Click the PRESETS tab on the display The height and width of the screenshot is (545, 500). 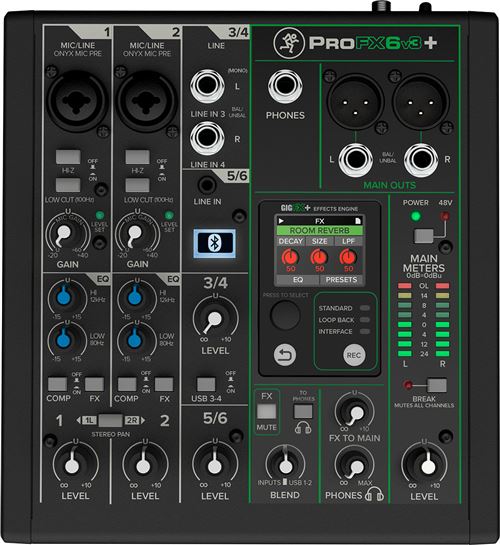(x=341, y=280)
